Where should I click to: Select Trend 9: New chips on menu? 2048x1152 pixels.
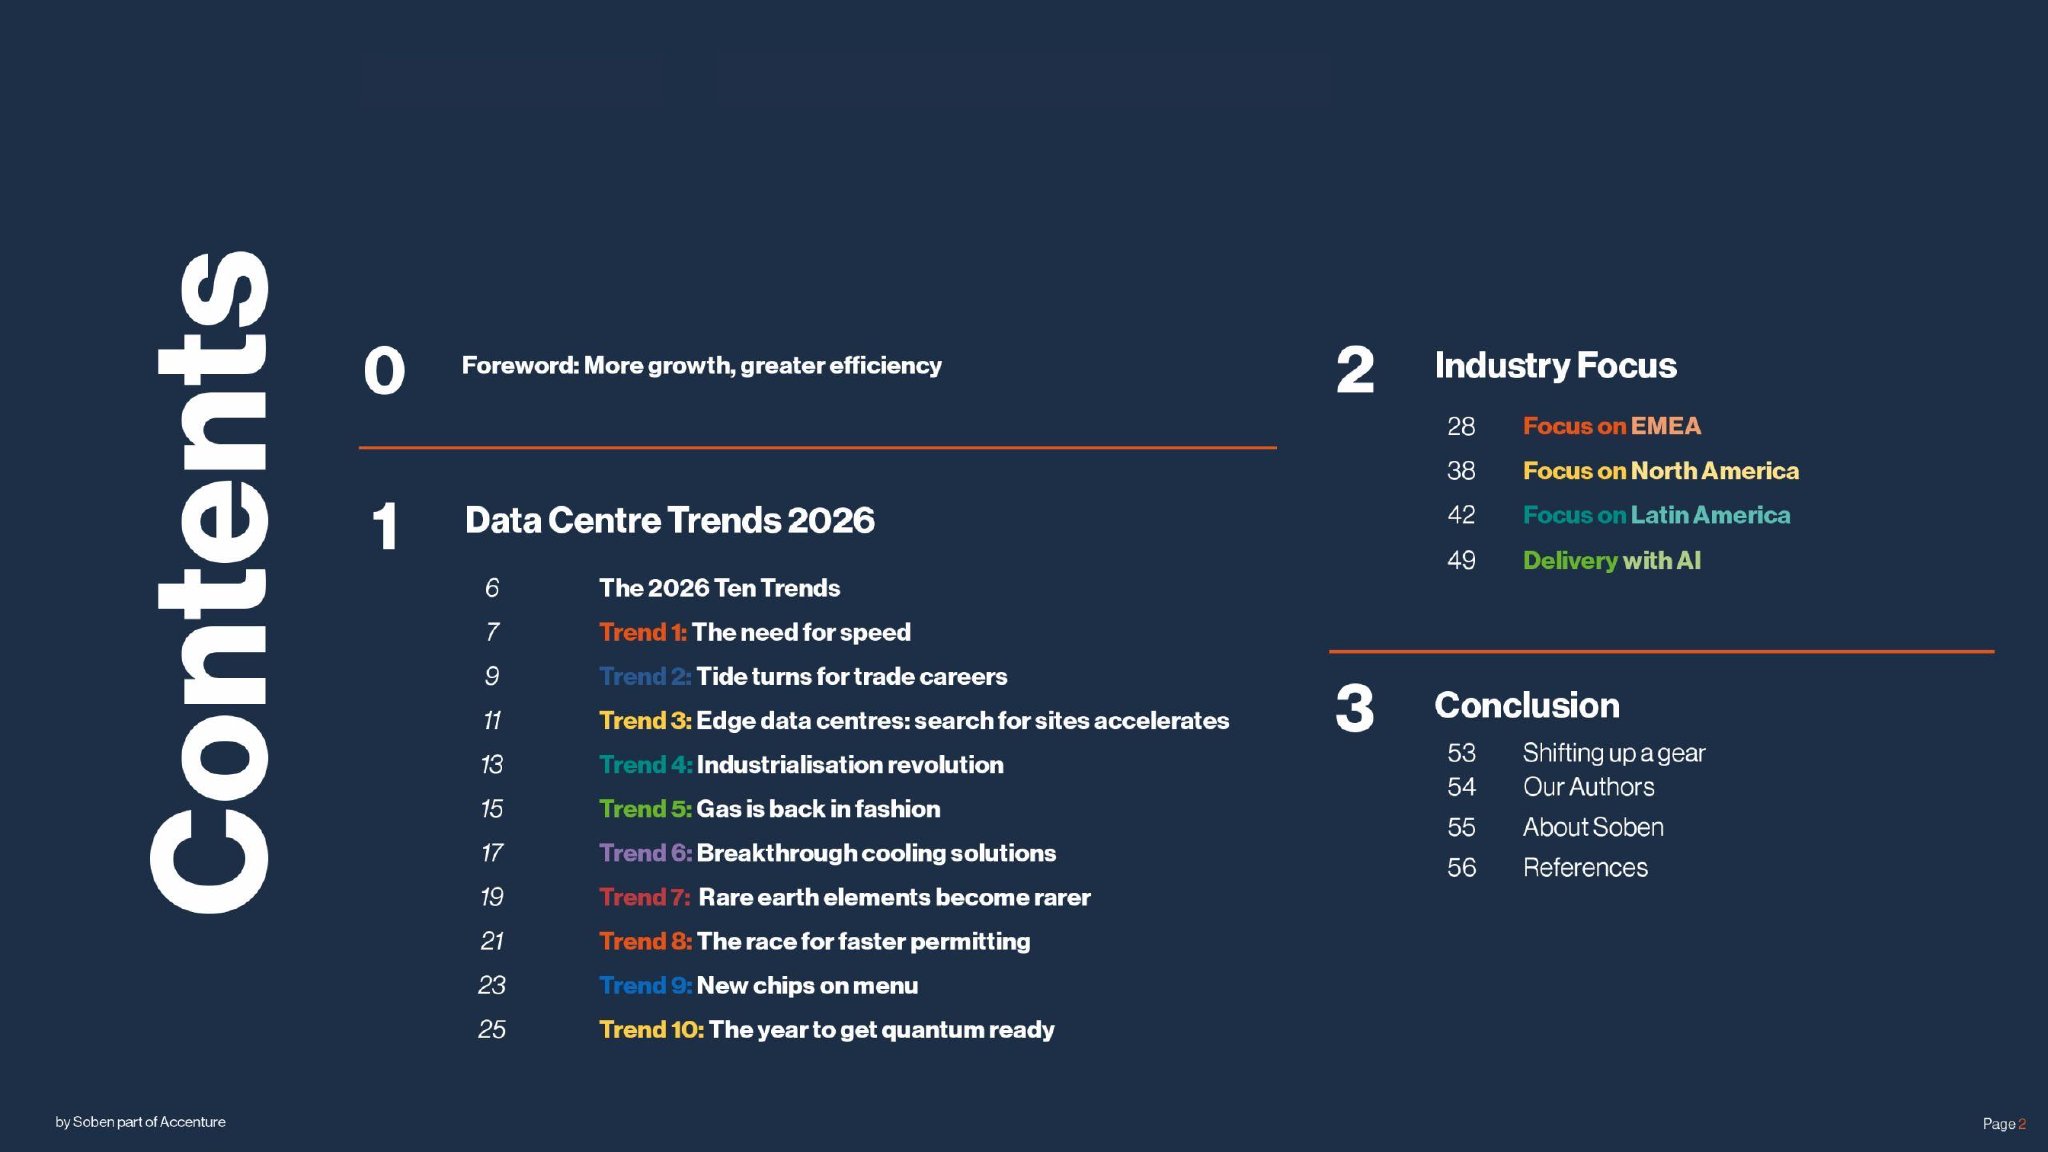point(758,985)
